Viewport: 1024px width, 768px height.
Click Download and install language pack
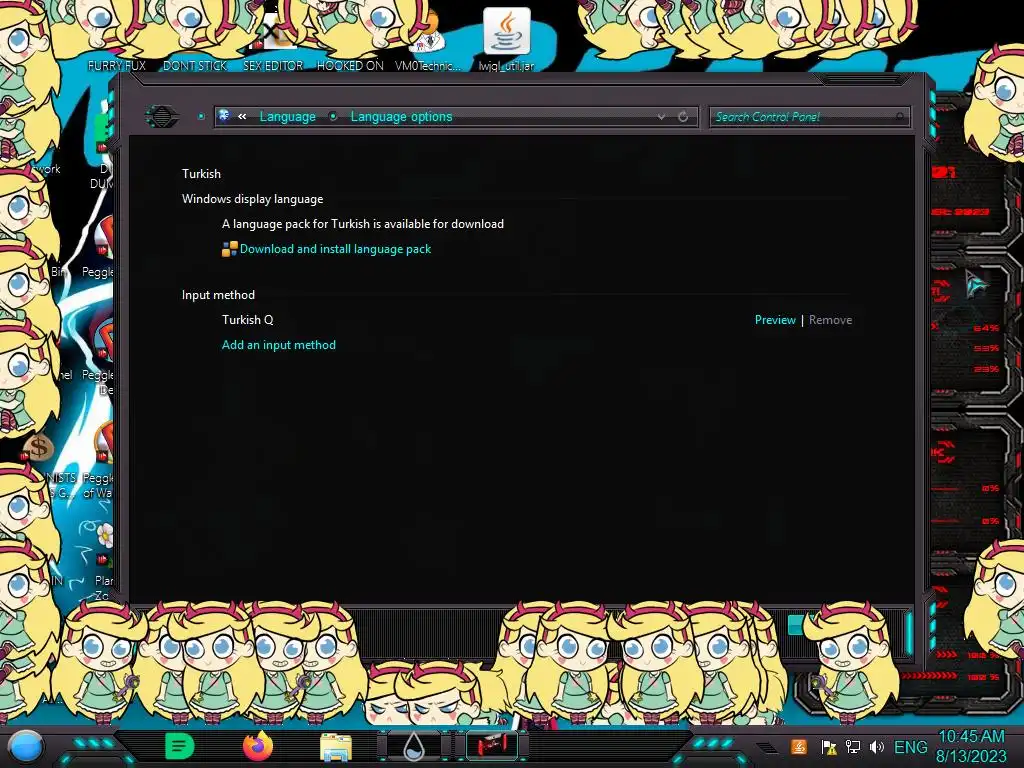coord(335,249)
